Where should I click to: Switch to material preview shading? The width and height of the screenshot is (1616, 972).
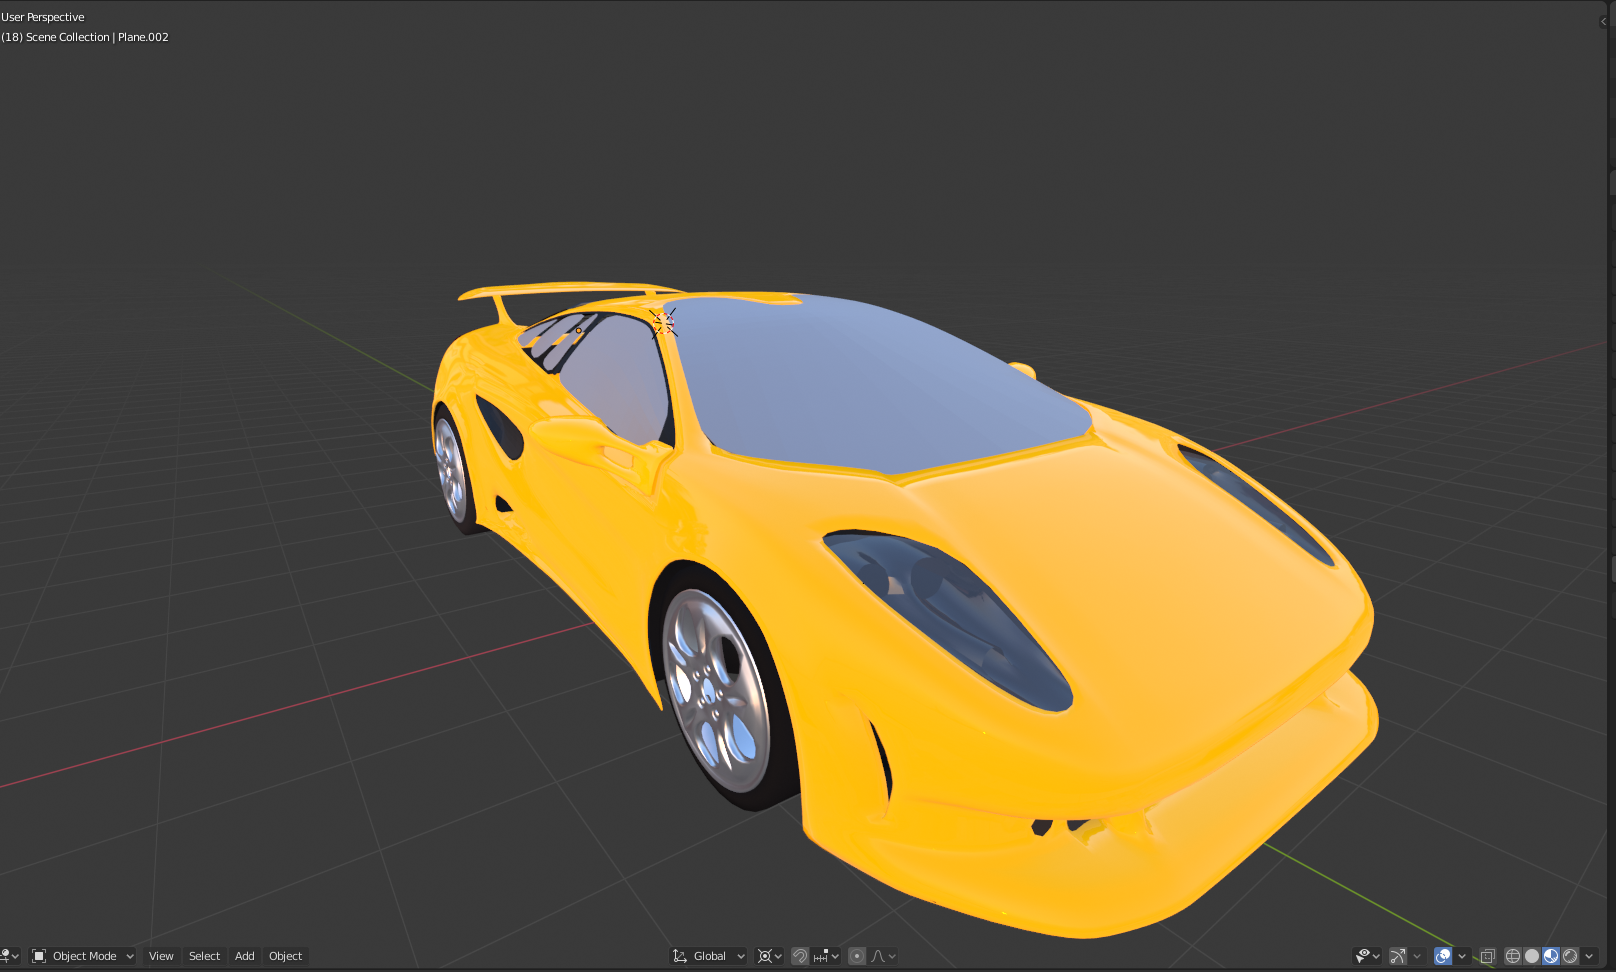click(x=1551, y=956)
